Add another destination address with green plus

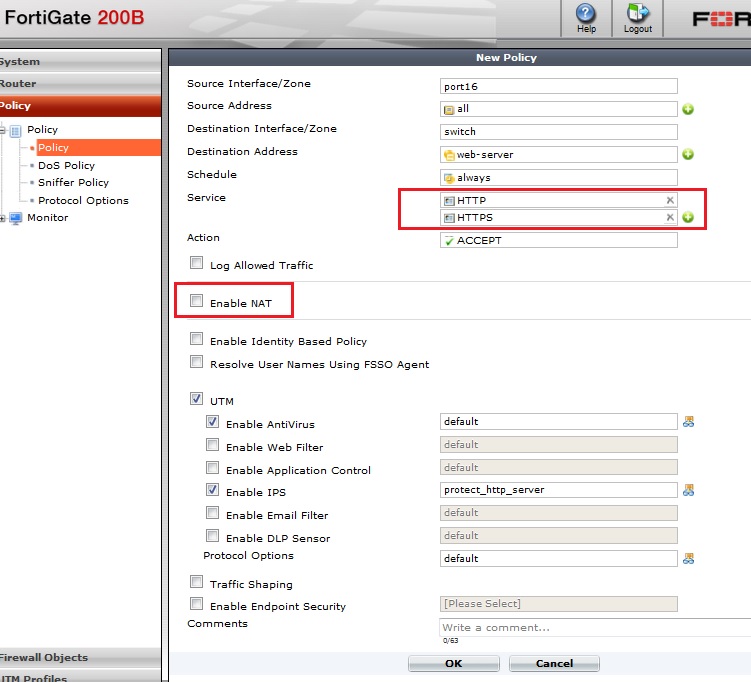[x=688, y=154]
